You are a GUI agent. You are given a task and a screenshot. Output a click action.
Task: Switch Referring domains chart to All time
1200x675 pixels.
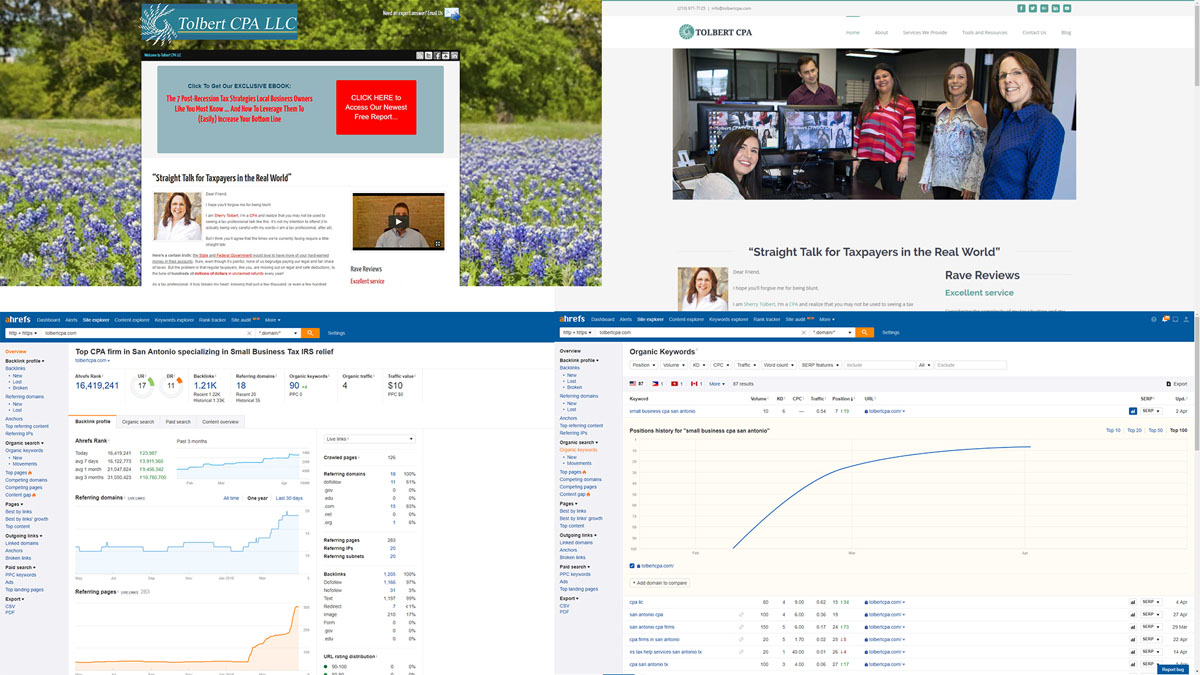pyautogui.click(x=231, y=498)
